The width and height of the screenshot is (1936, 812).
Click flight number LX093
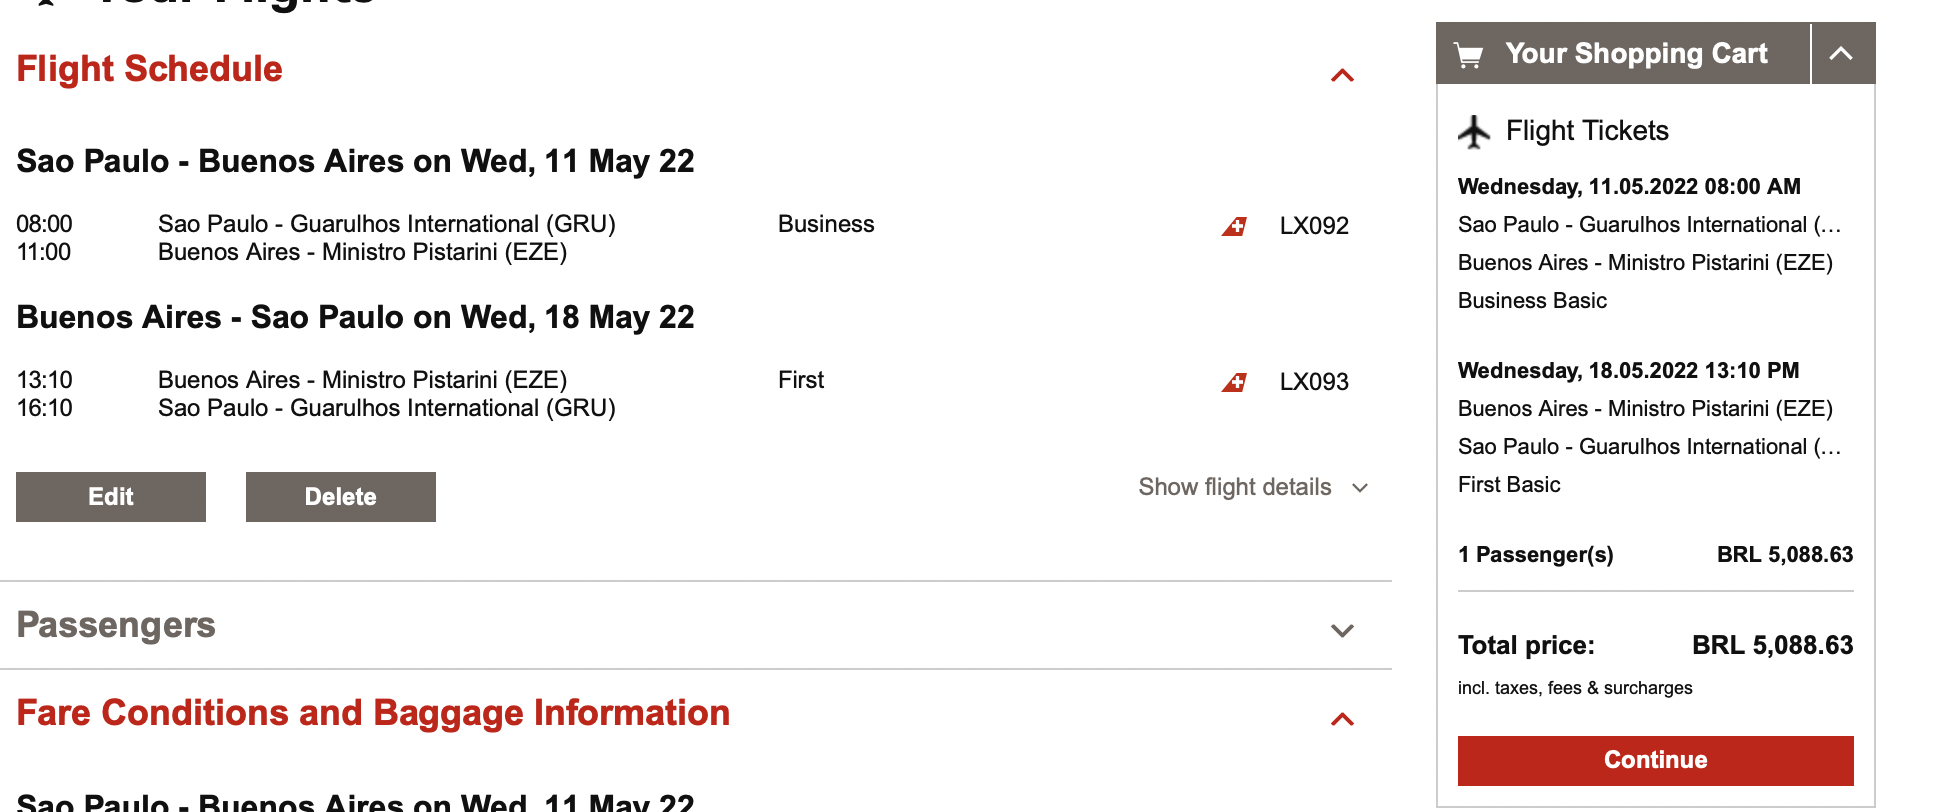tap(1314, 382)
